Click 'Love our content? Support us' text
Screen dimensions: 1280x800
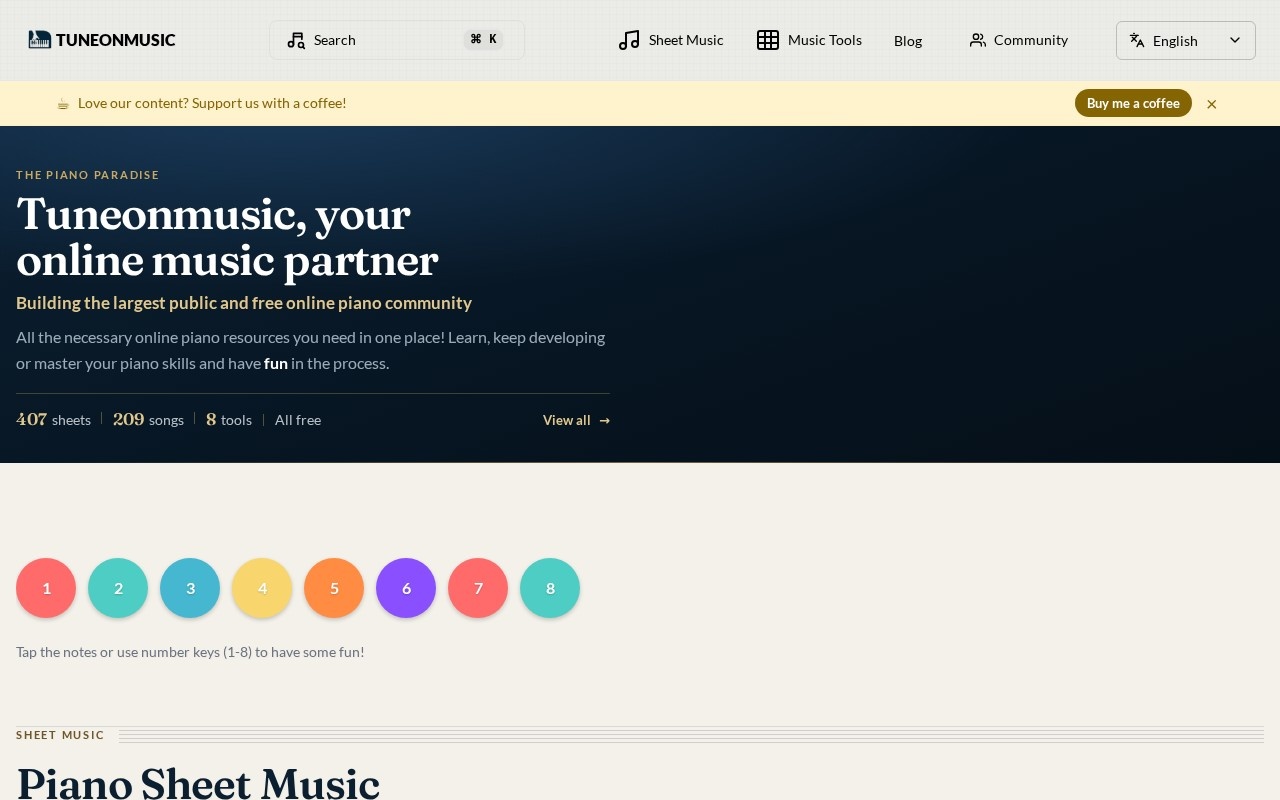coord(212,103)
